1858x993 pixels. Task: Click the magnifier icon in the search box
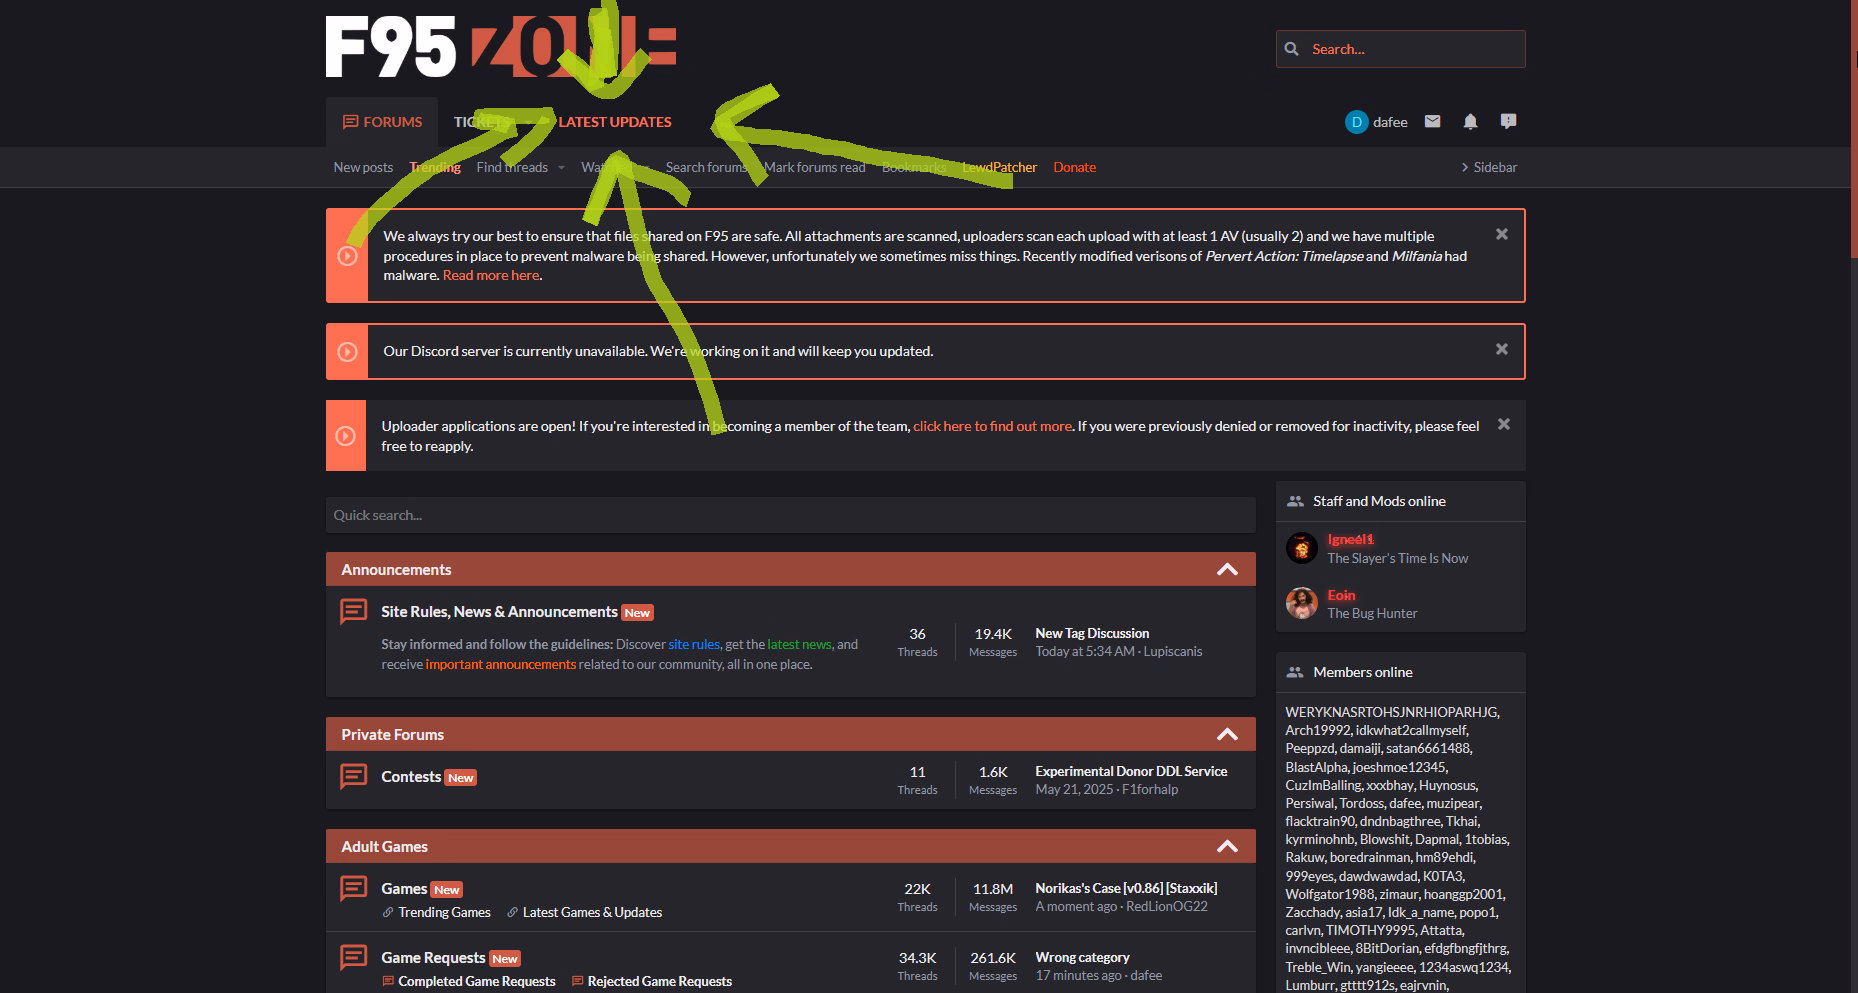1292,49
